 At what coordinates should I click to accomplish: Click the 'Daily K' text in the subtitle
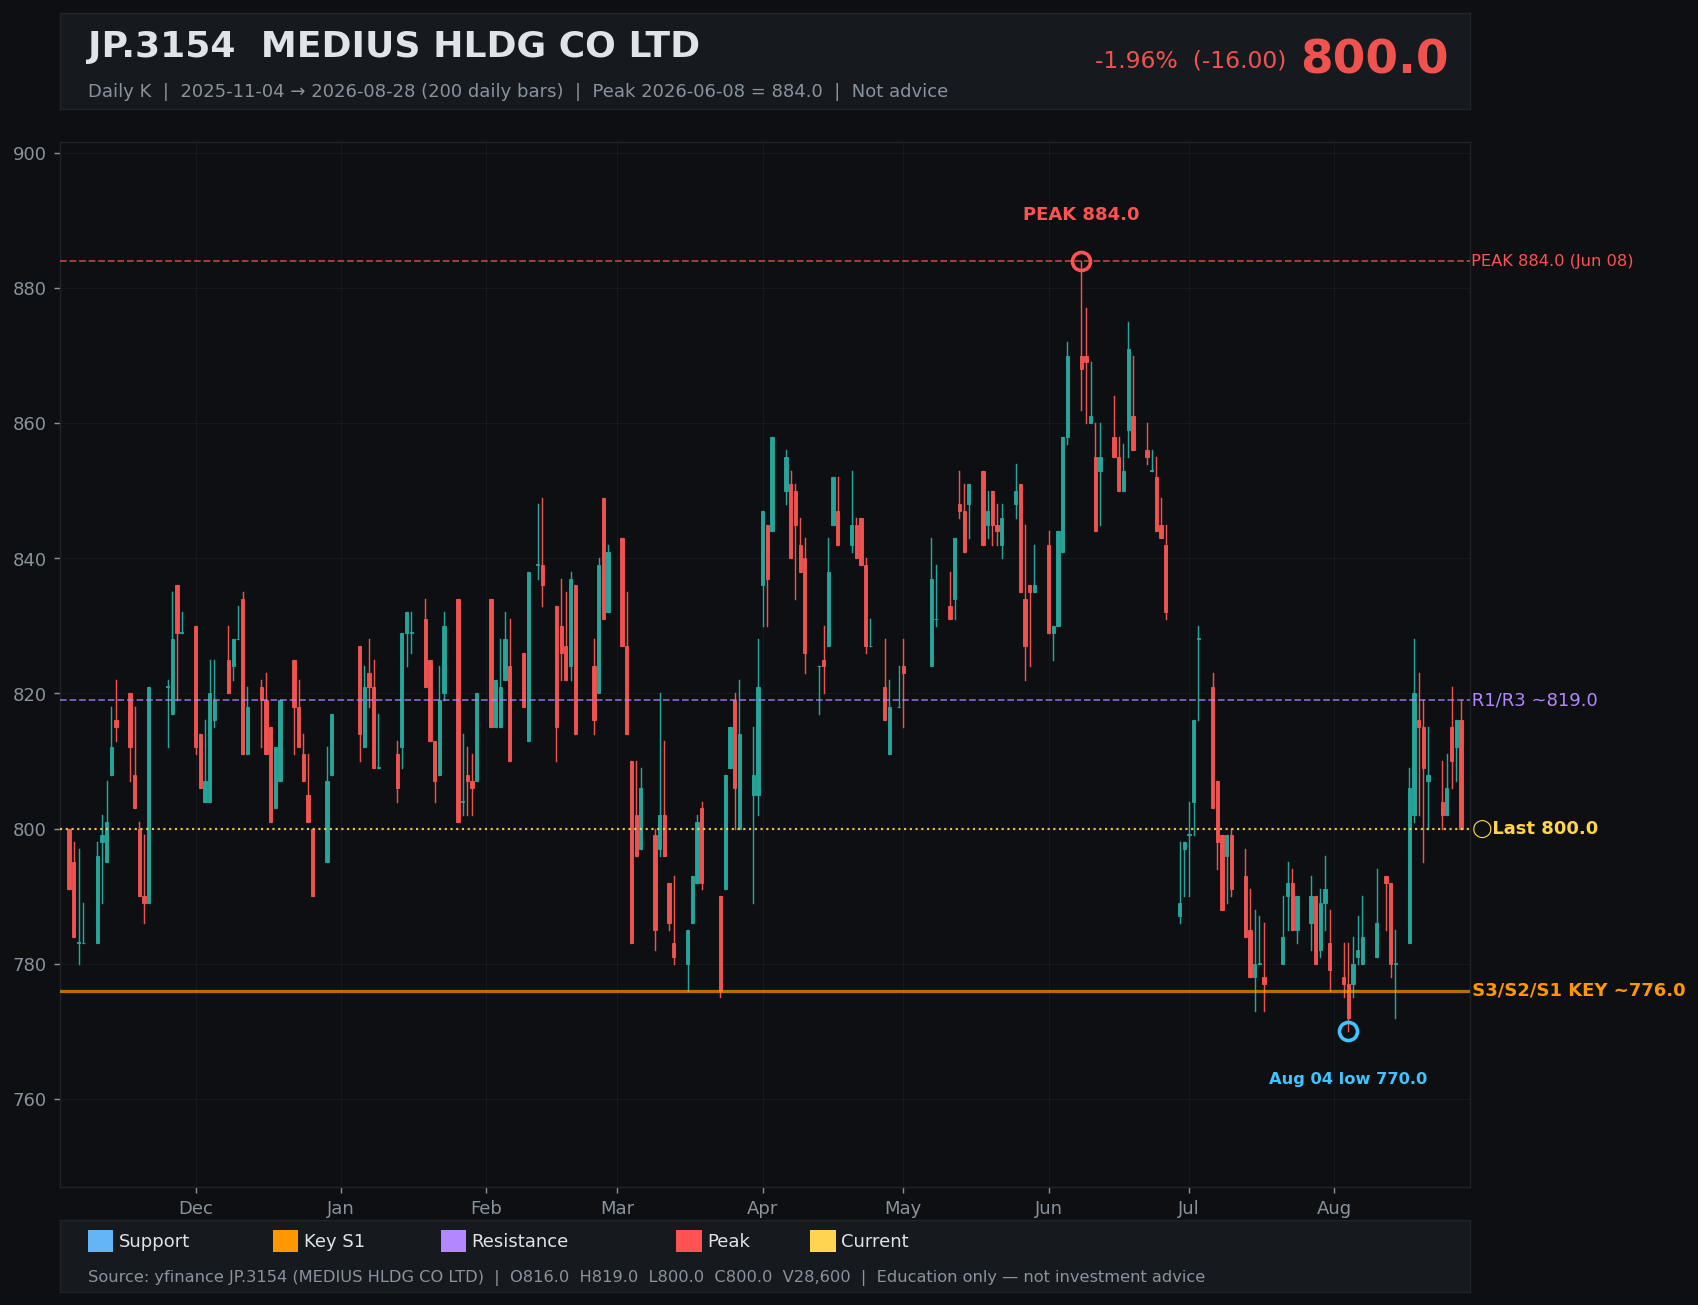(x=119, y=91)
